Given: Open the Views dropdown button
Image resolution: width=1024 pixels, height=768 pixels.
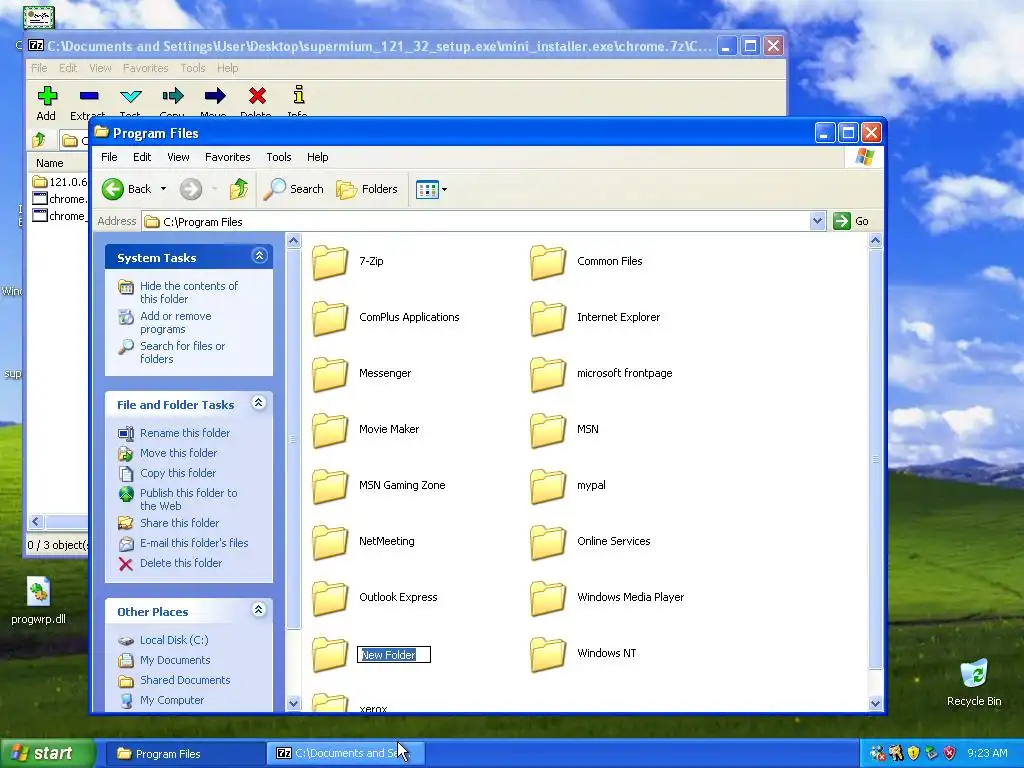Looking at the screenshot, I should click(431, 189).
